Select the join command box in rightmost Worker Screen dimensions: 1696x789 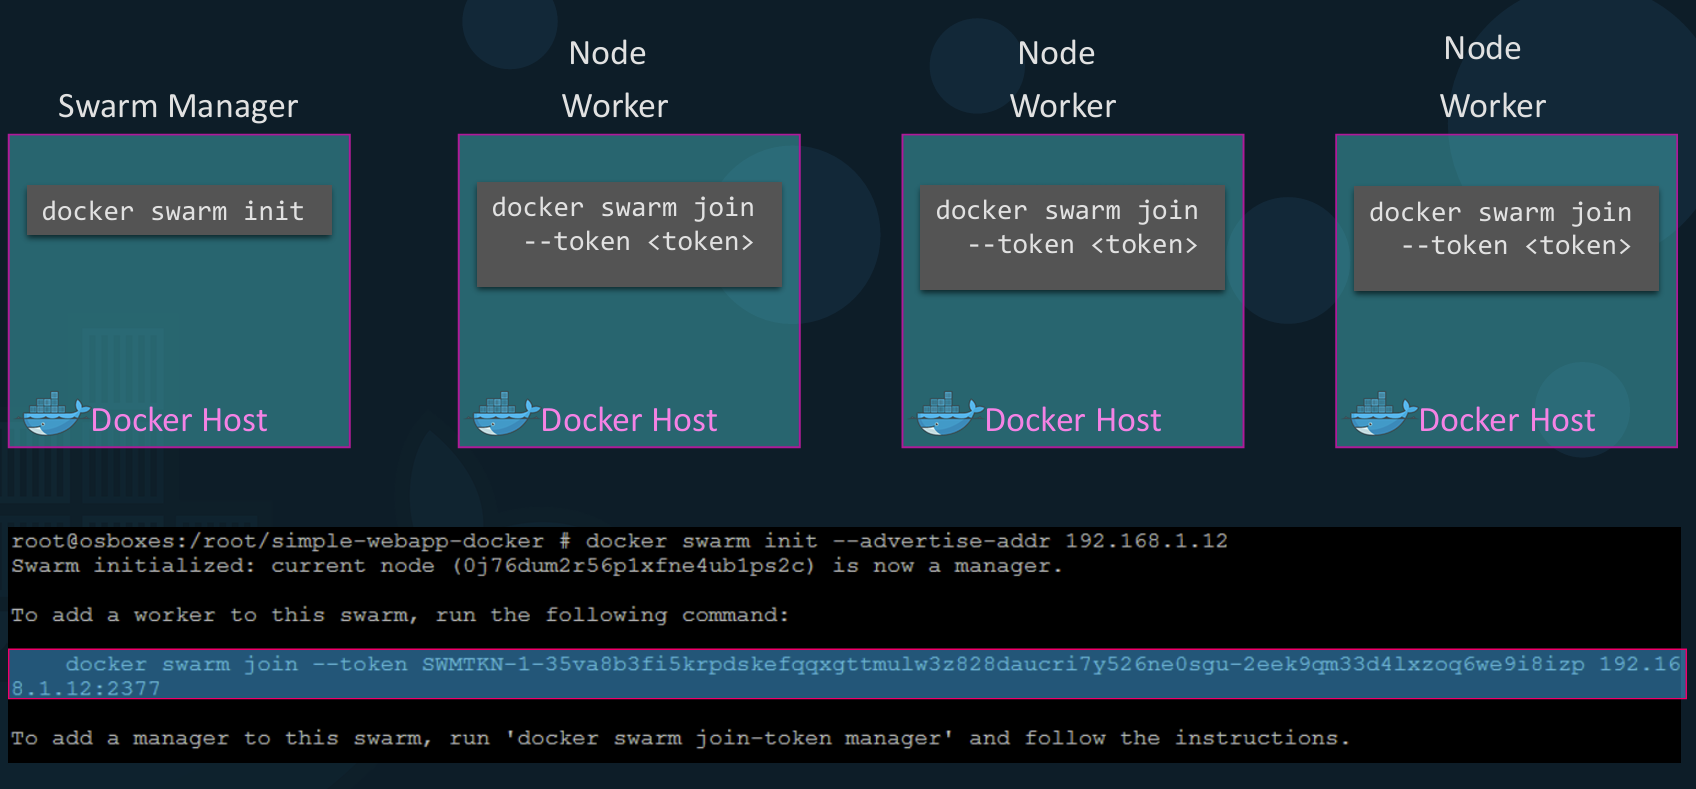1506,238
